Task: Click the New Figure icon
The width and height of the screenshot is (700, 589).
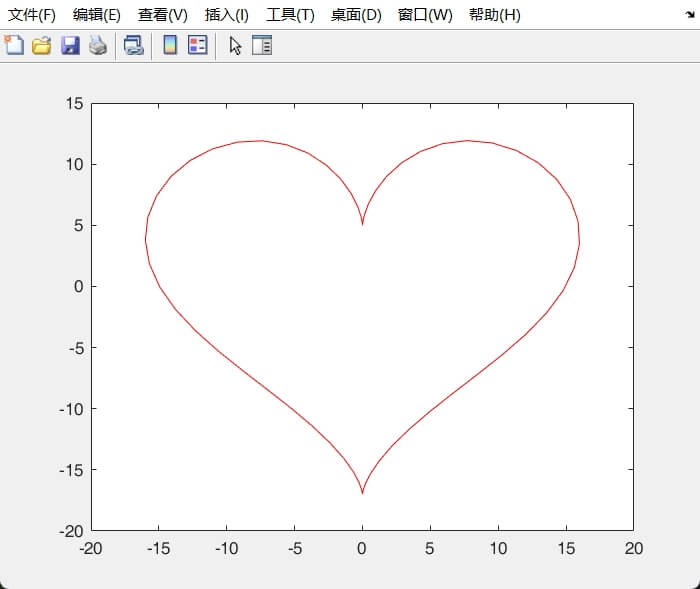Action: (14, 45)
